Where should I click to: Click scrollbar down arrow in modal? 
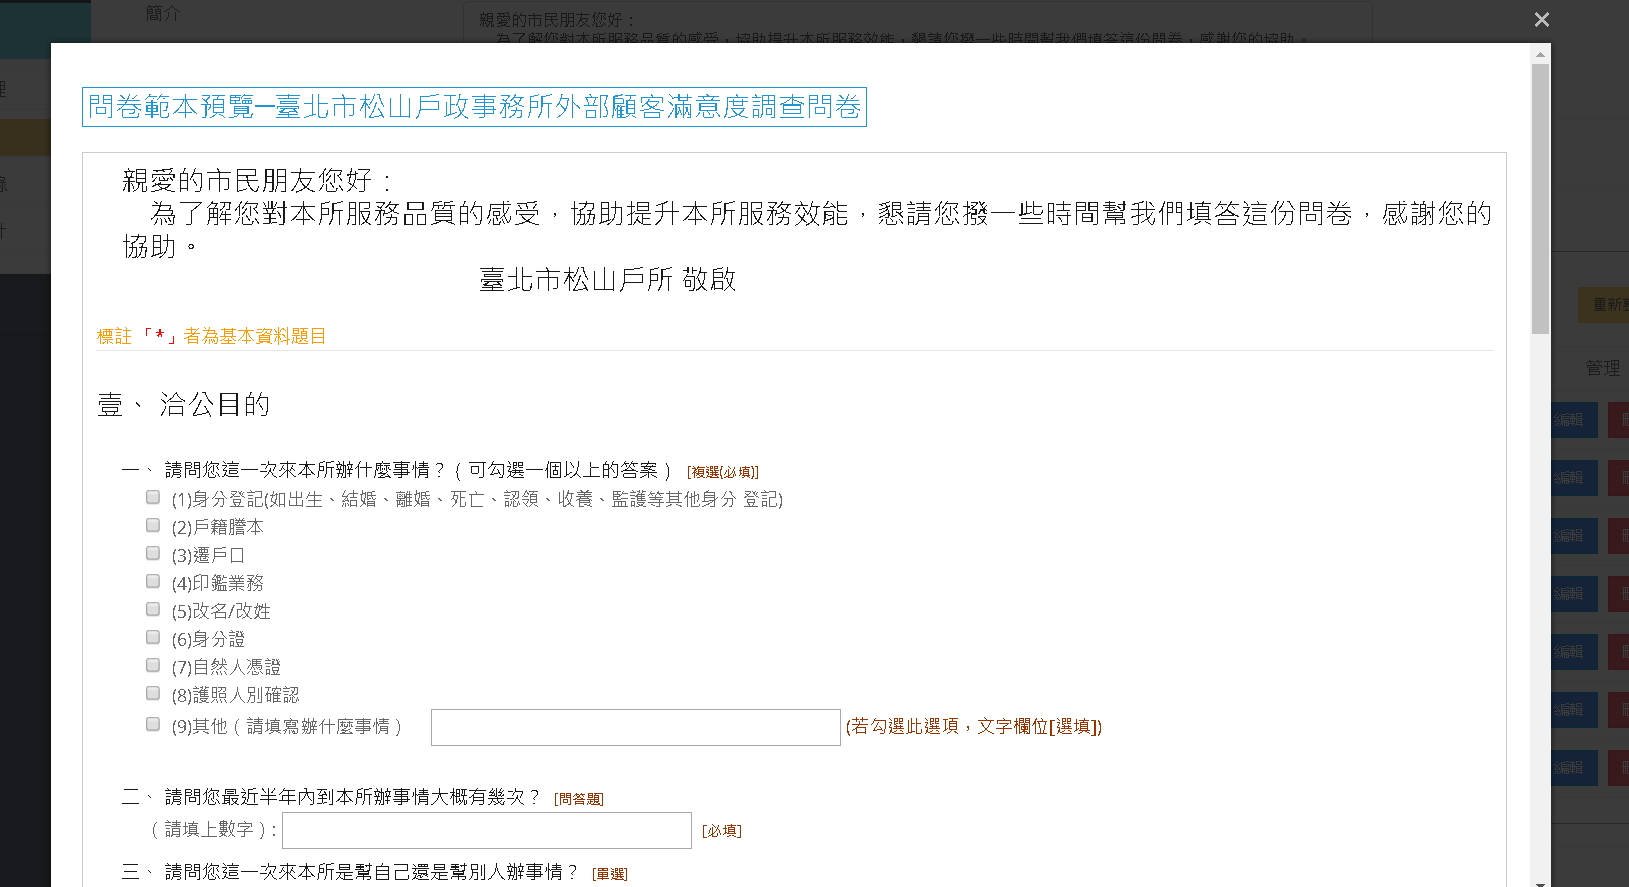(x=1540, y=882)
